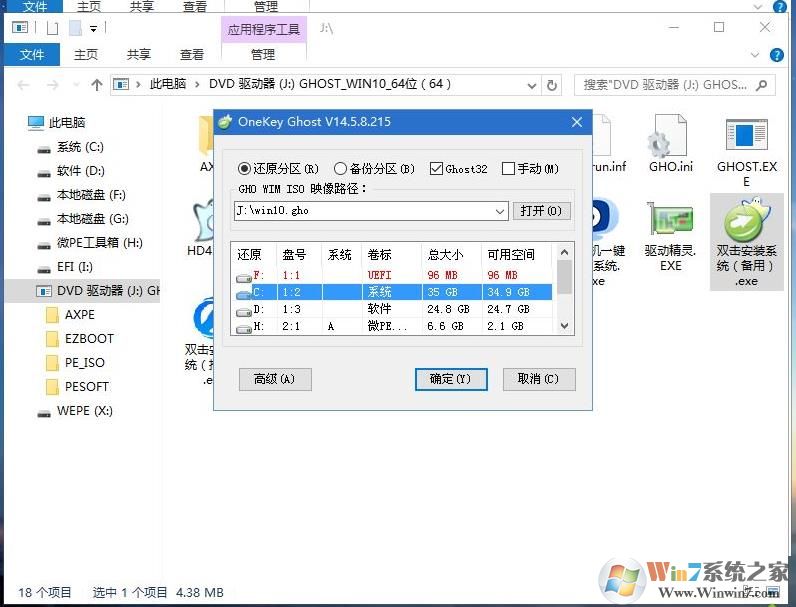Open the EZBOOT folder in sidebar

click(x=80, y=339)
